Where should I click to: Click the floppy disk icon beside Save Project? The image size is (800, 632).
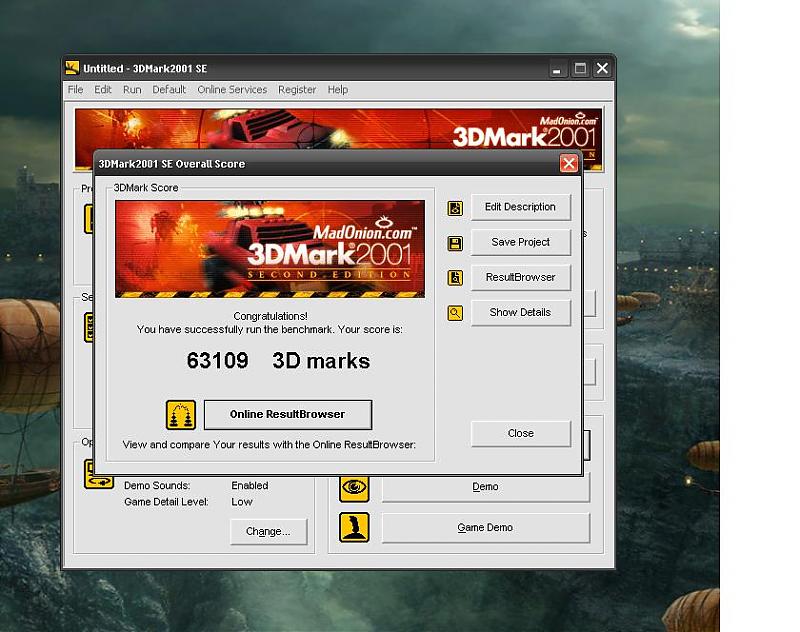(455, 243)
